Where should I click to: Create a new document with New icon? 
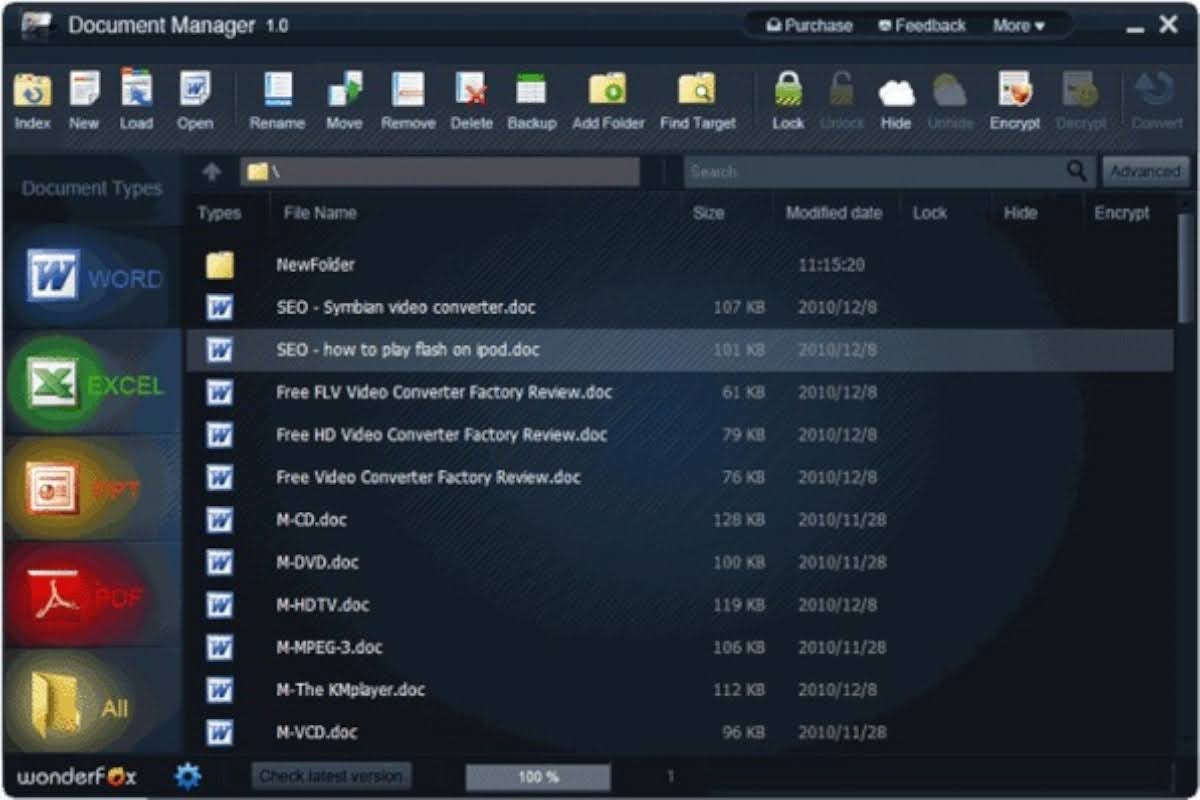point(84,90)
